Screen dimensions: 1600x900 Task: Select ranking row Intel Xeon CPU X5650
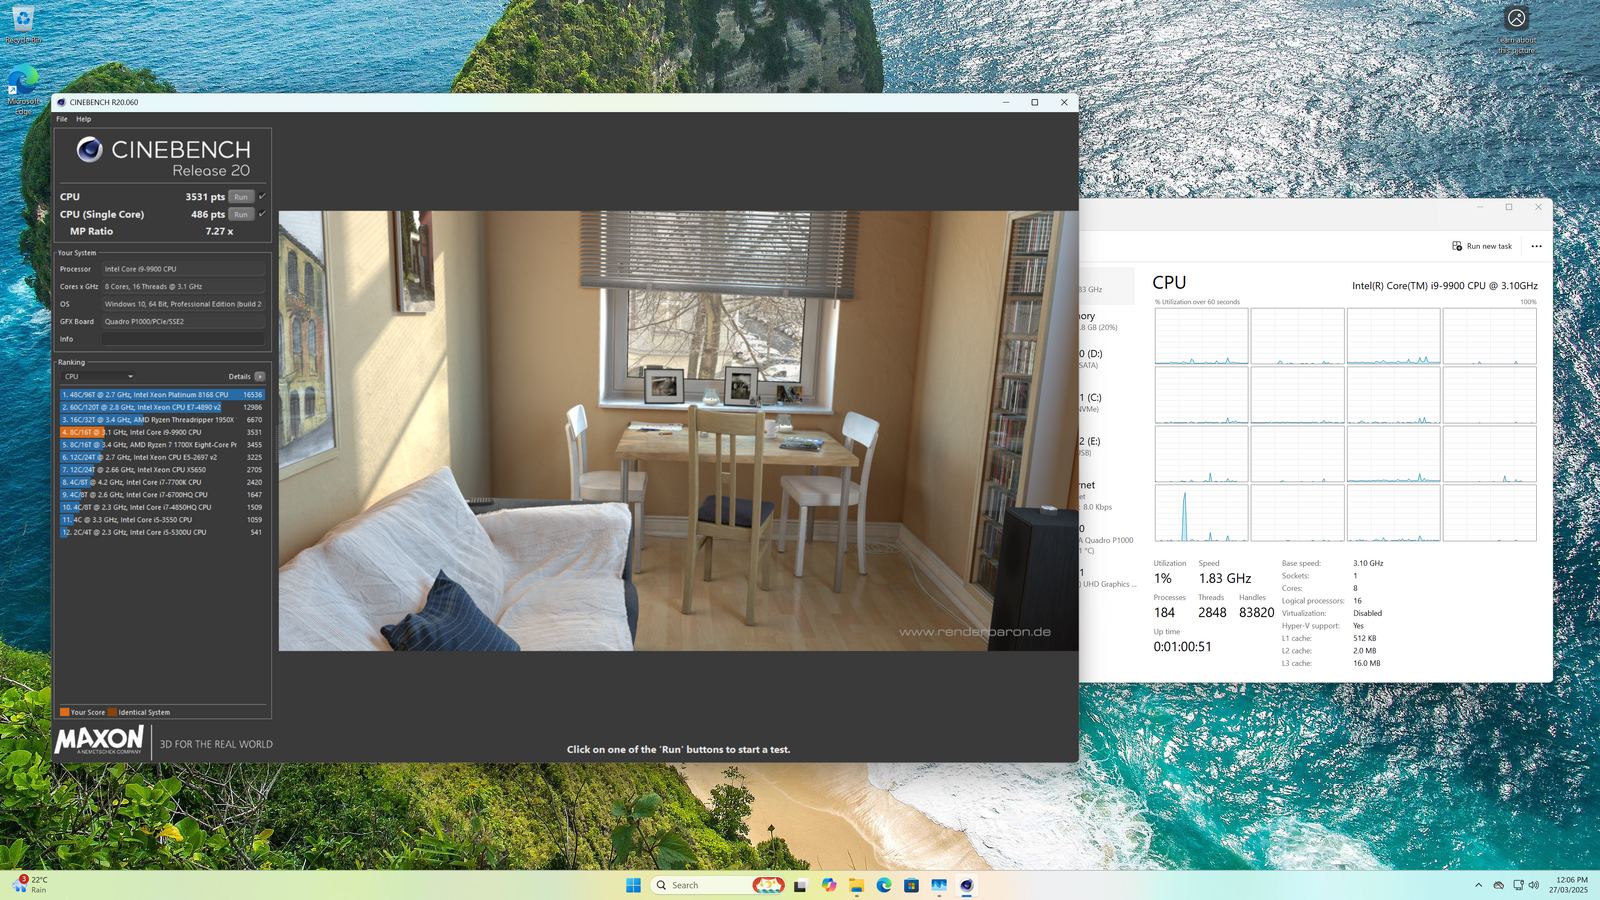click(162, 470)
